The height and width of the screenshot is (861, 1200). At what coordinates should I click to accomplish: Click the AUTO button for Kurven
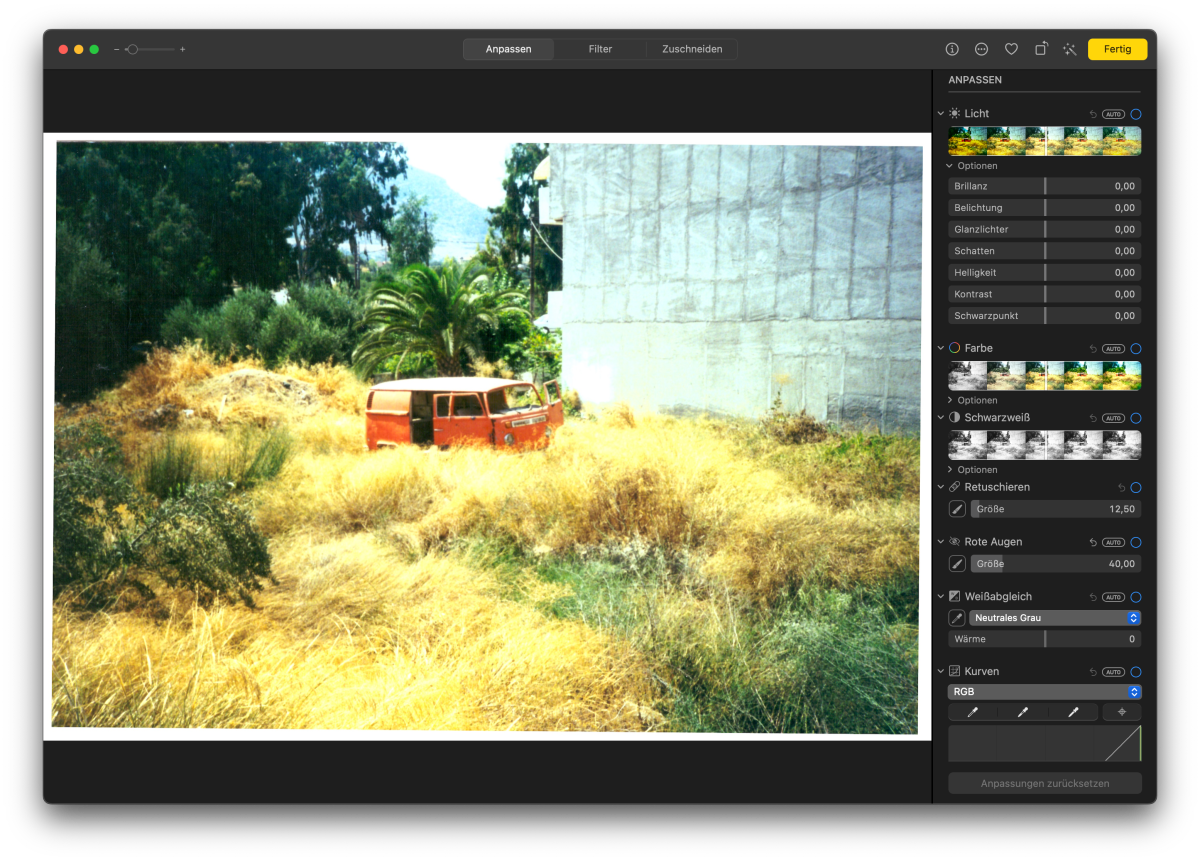click(x=1113, y=672)
